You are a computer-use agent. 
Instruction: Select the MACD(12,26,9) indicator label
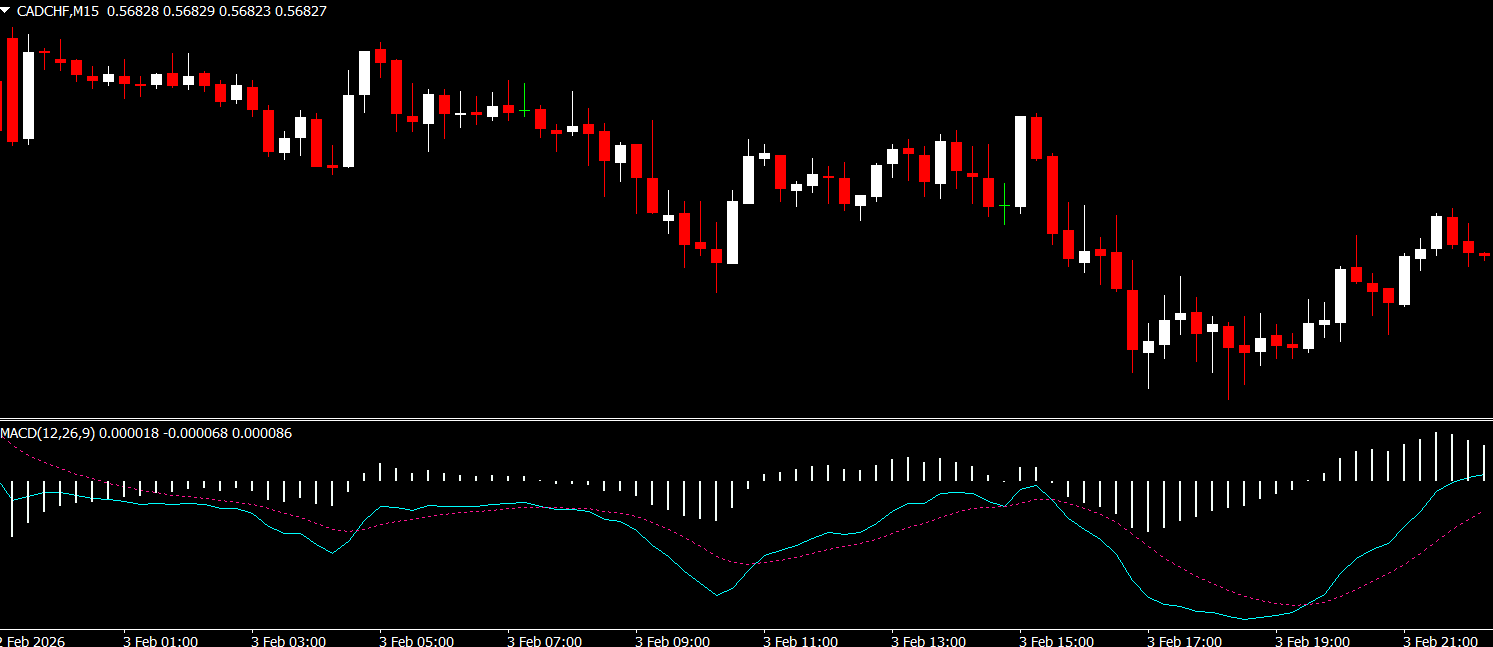[x=48, y=433]
